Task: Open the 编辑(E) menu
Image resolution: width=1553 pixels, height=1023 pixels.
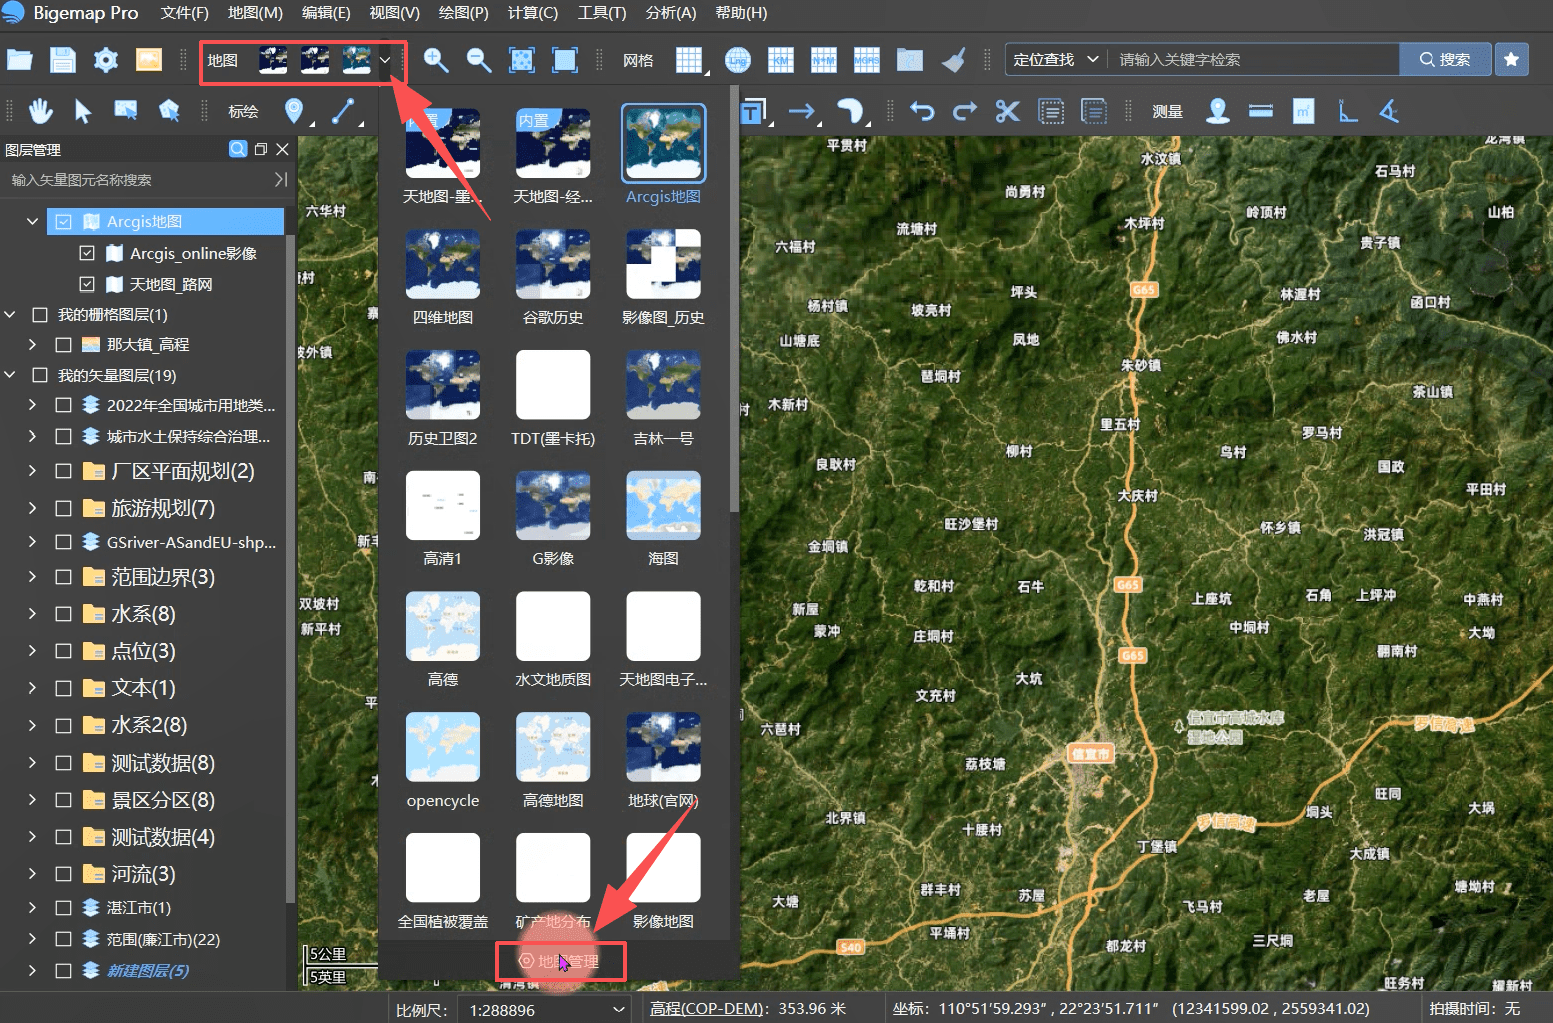Action: (326, 13)
